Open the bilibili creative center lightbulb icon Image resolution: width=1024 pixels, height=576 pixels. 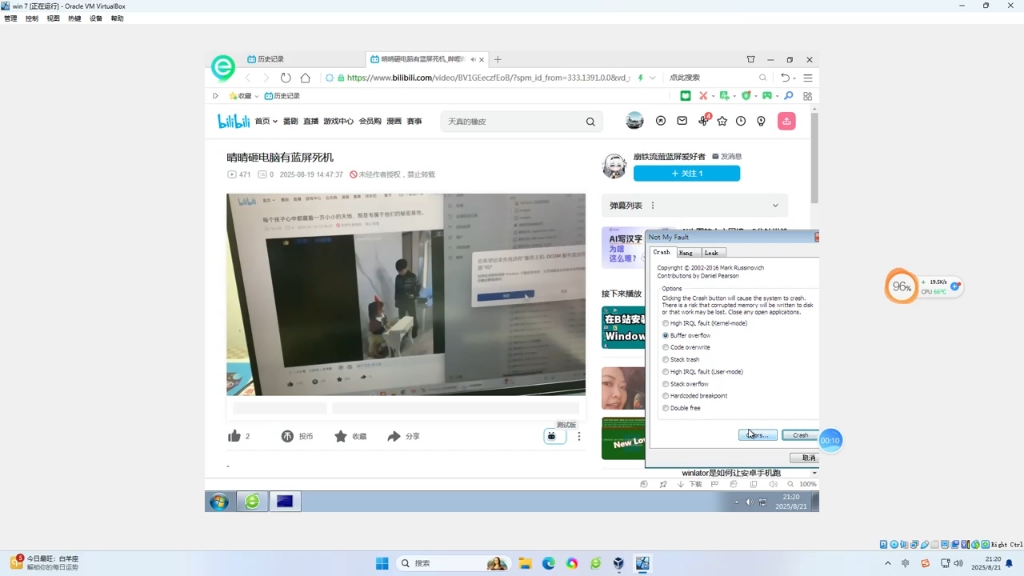(x=761, y=121)
